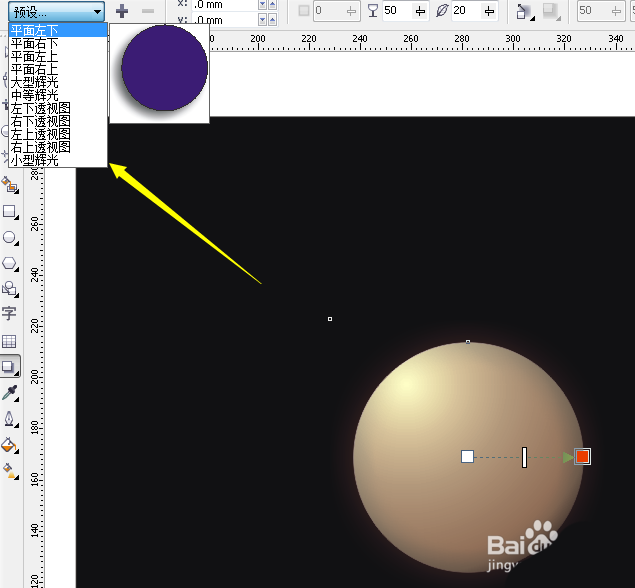Image resolution: width=635 pixels, height=588 pixels.
Task: Select the Ellipse tool
Action: [10, 238]
